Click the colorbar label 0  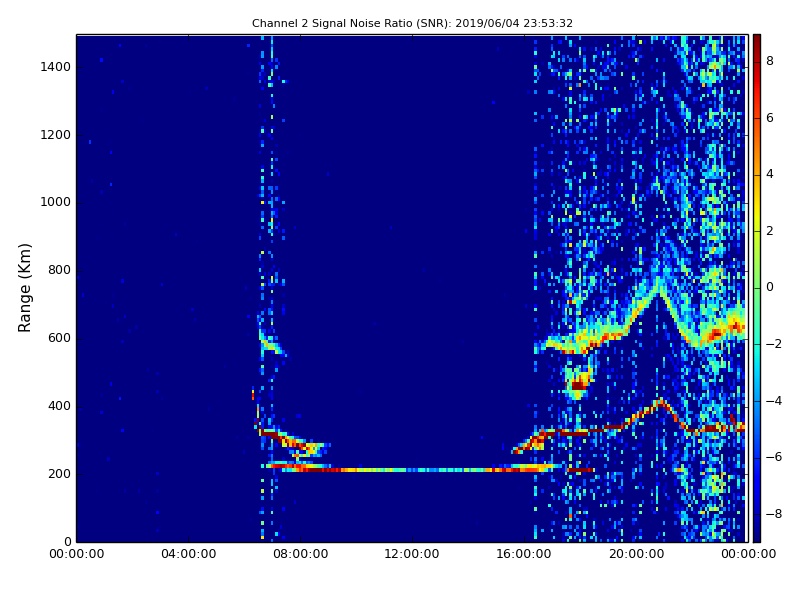770,287
